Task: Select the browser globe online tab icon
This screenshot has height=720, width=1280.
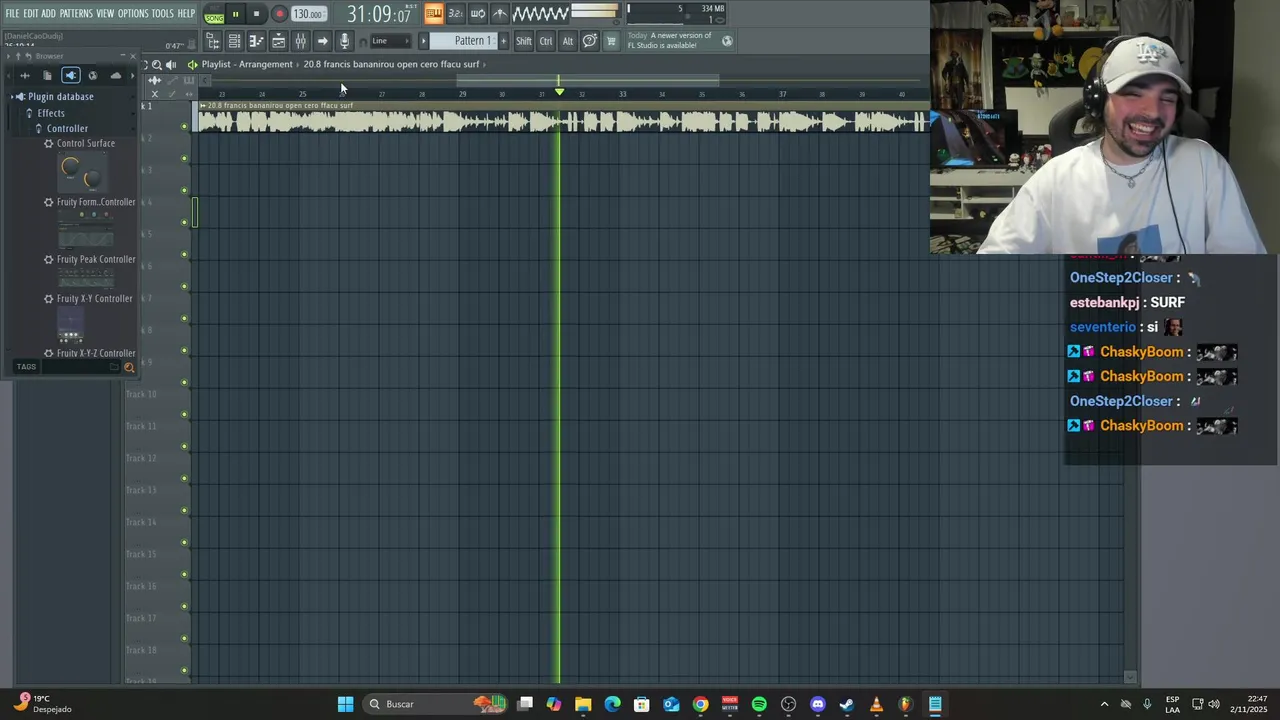Action: 92,76
